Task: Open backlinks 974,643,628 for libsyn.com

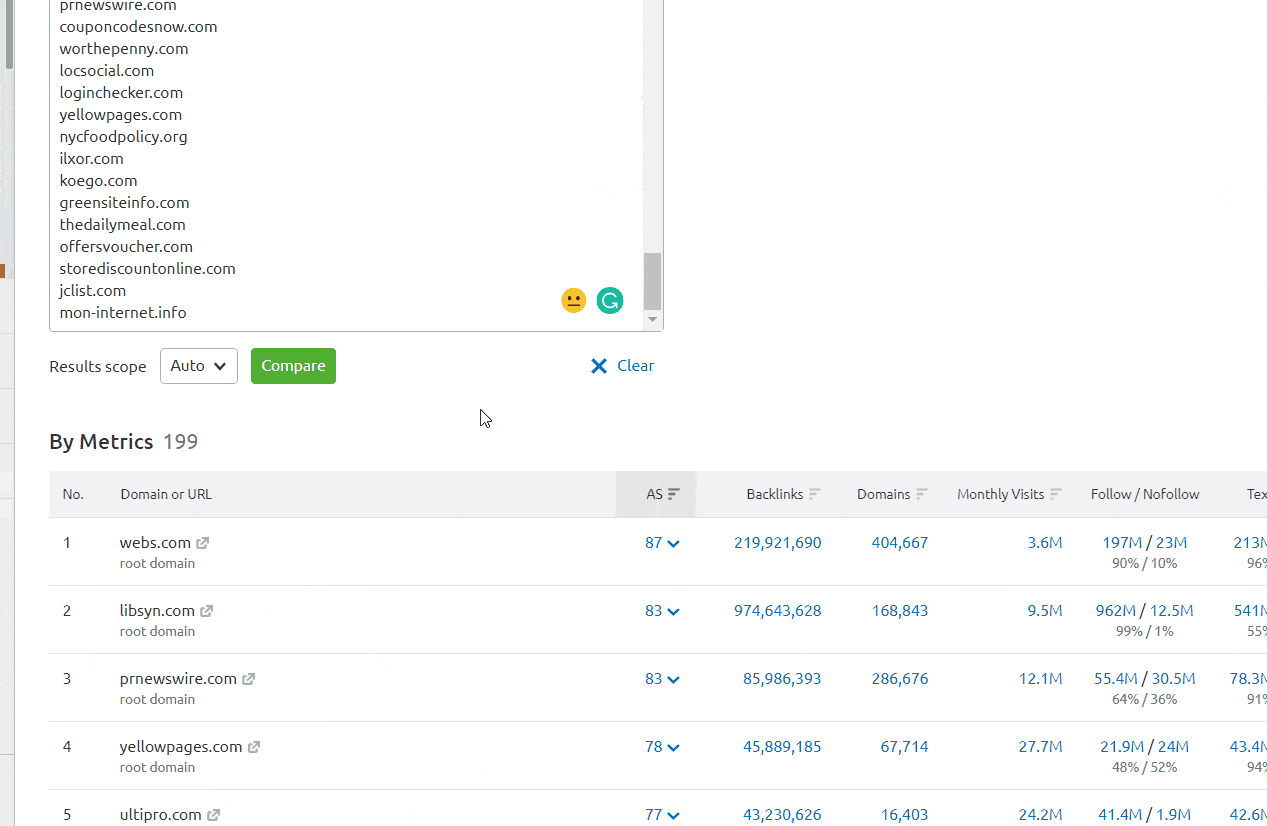Action: [x=777, y=611]
